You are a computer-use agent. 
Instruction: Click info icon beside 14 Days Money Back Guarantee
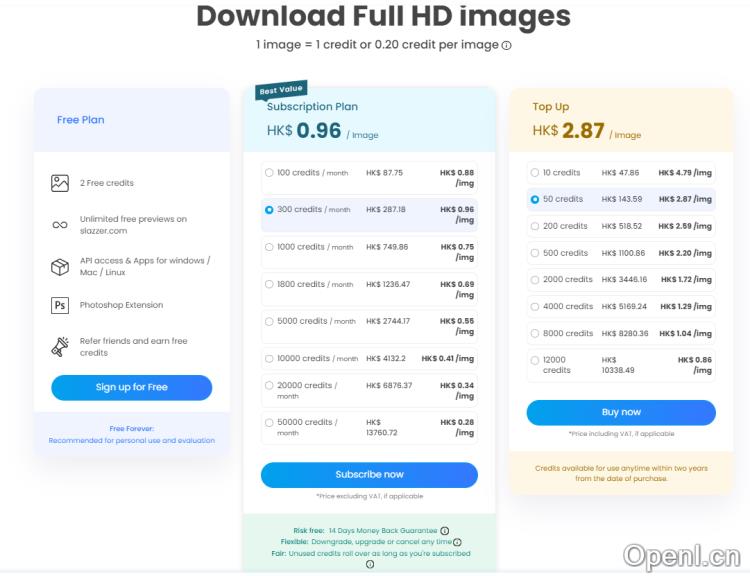(x=444, y=531)
